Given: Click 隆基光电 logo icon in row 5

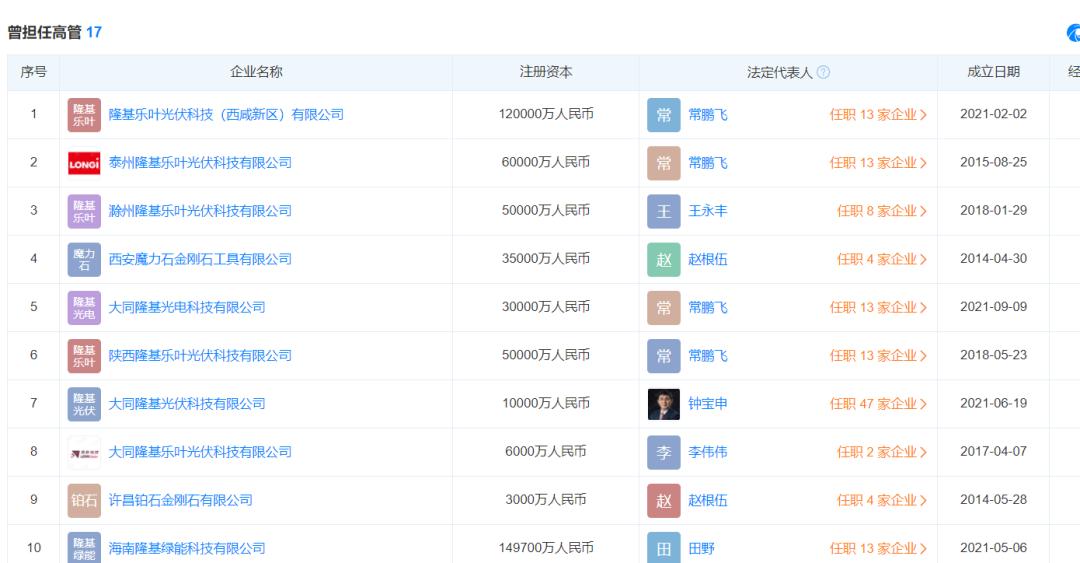Looking at the screenshot, I should point(84,308).
